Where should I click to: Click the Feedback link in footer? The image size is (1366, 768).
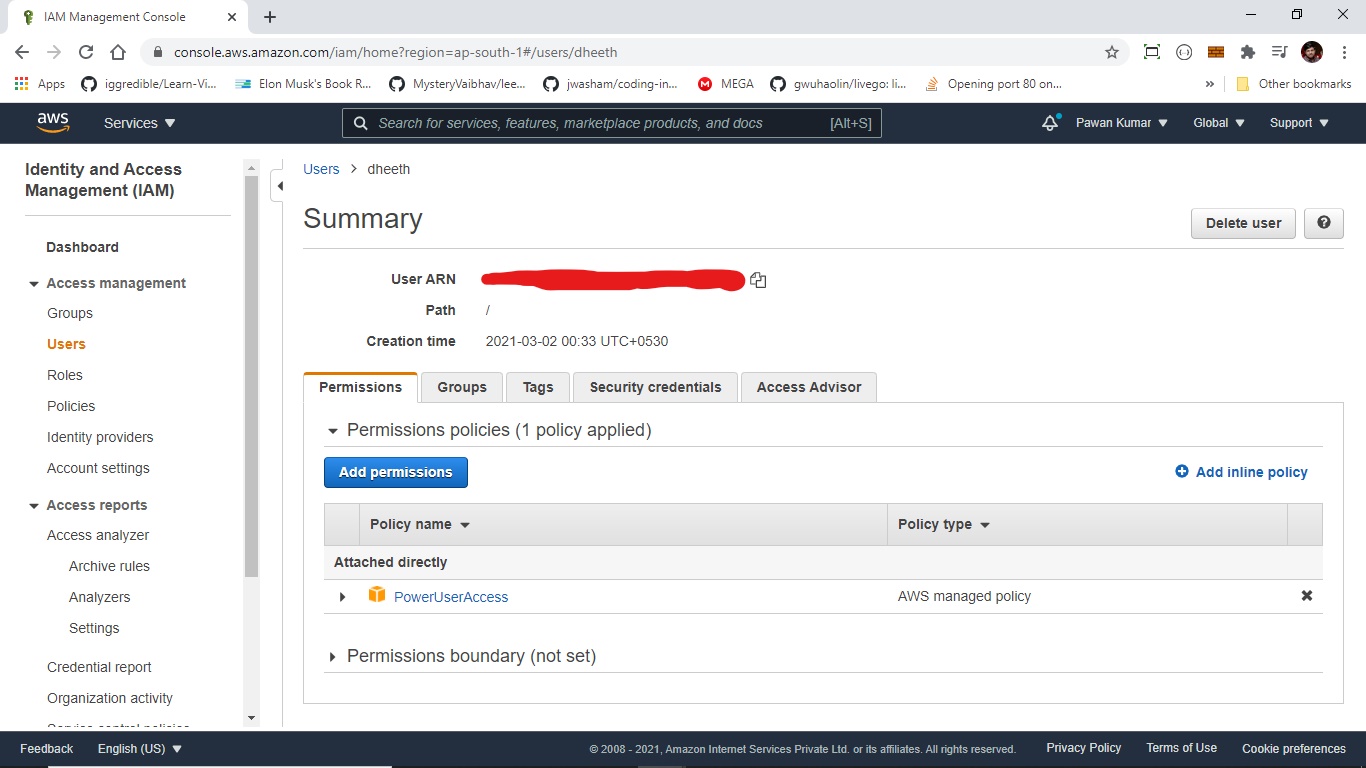coord(46,749)
